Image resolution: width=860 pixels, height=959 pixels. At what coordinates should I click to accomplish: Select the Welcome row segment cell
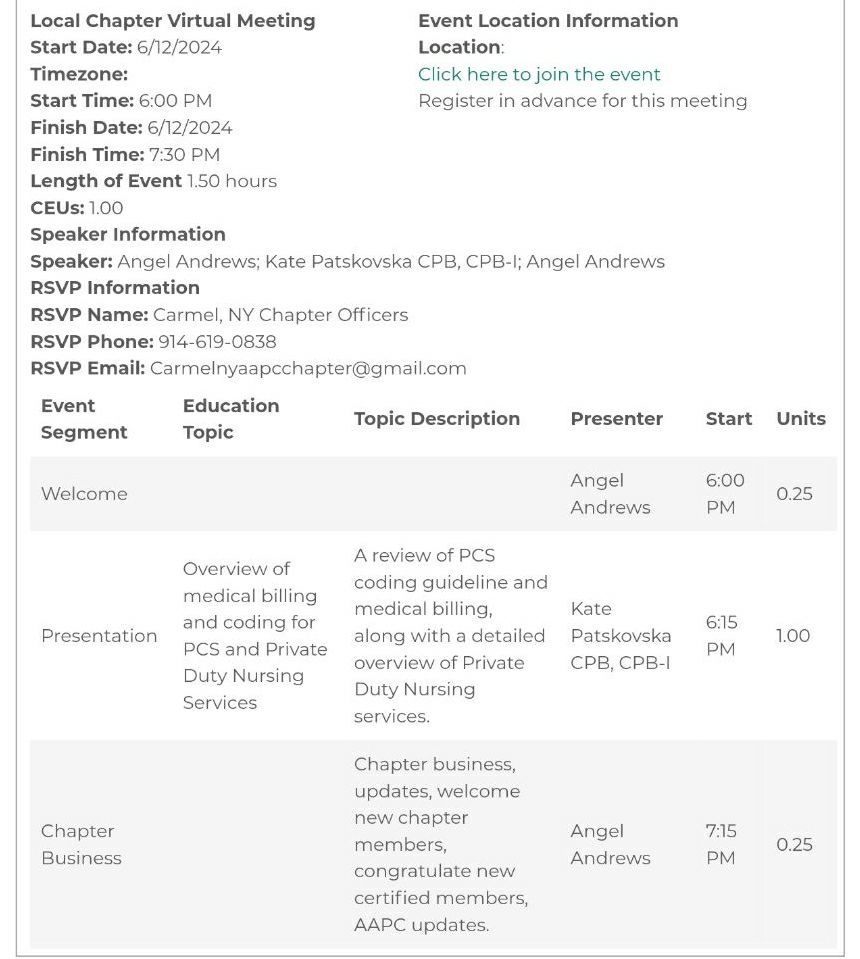[x=84, y=494]
